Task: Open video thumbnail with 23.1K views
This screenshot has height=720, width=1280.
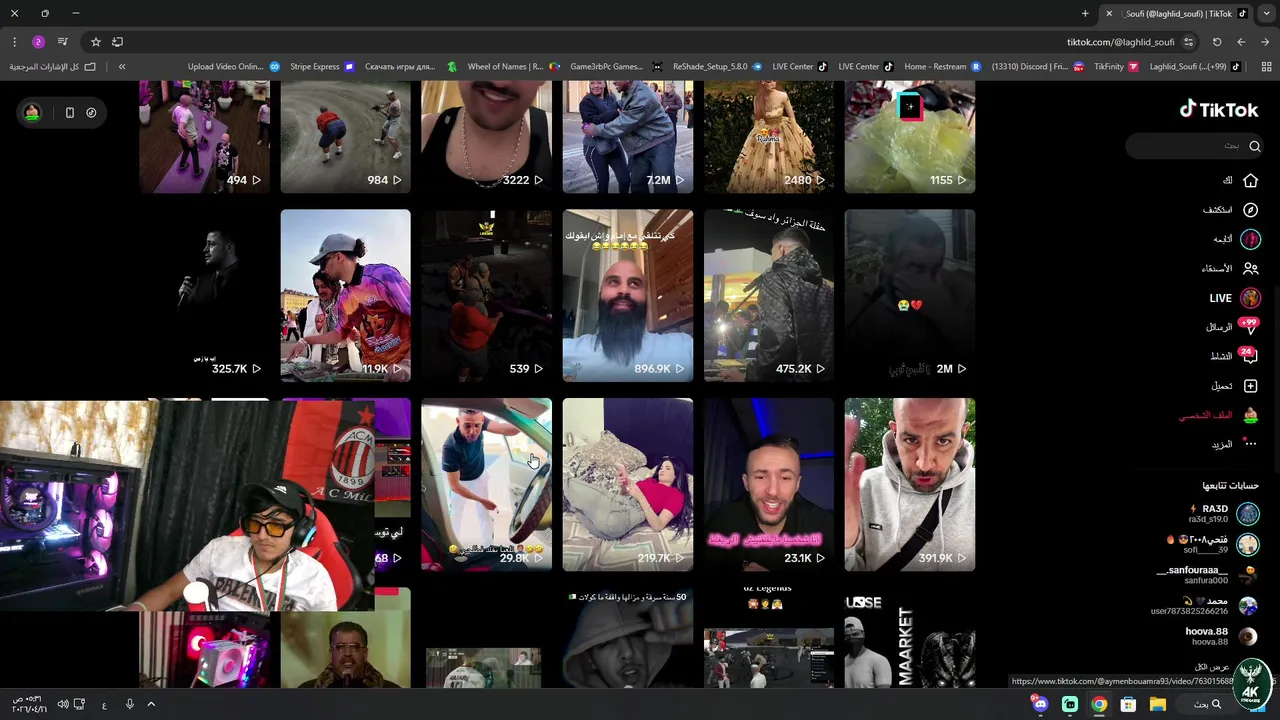Action: [x=768, y=484]
